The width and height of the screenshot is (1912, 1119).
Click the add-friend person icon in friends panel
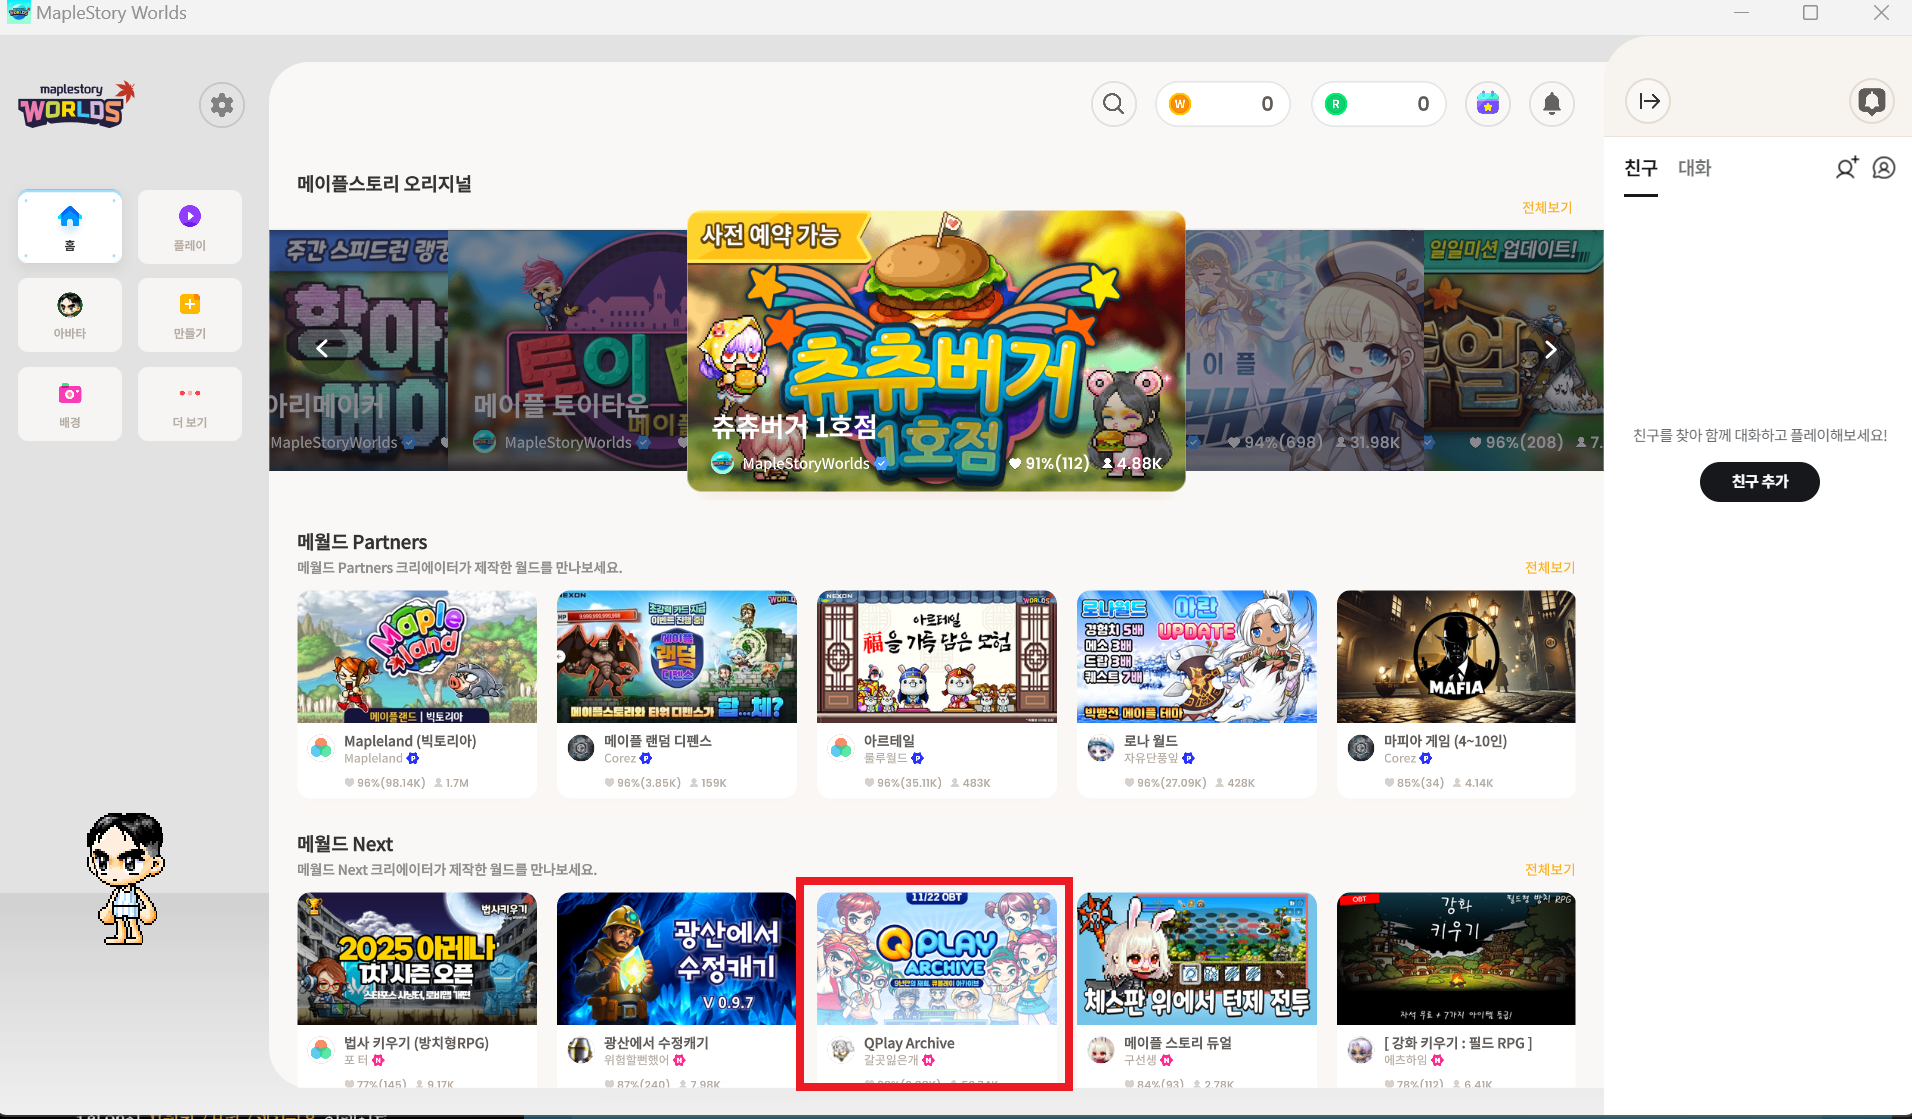[x=1845, y=168]
